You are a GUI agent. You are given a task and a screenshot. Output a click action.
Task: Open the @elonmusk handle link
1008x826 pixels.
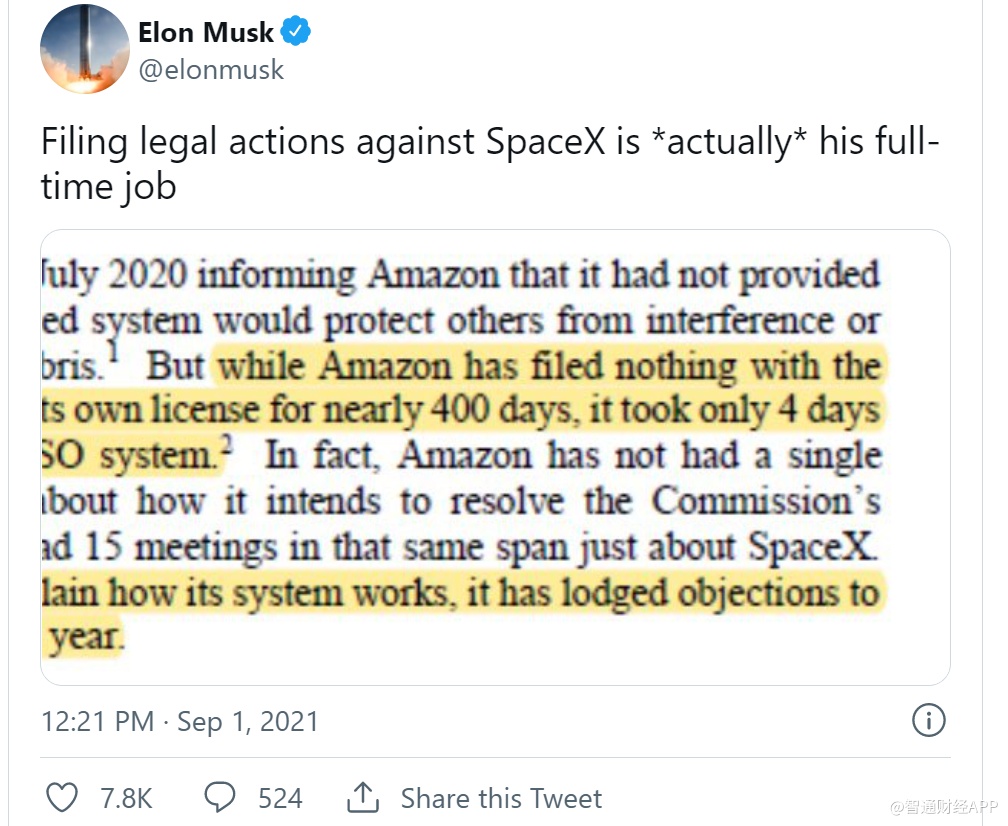tap(211, 69)
